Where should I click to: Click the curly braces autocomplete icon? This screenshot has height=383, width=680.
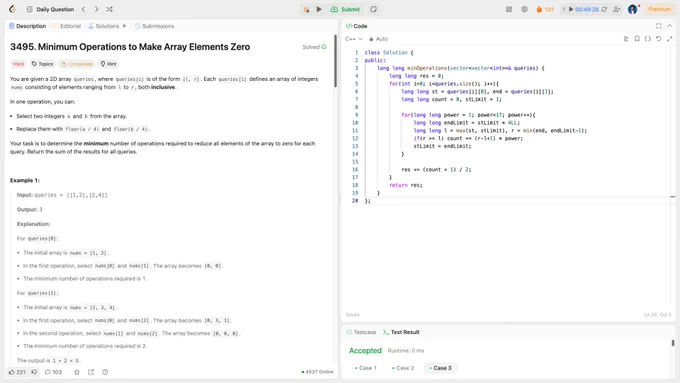[647, 39]
